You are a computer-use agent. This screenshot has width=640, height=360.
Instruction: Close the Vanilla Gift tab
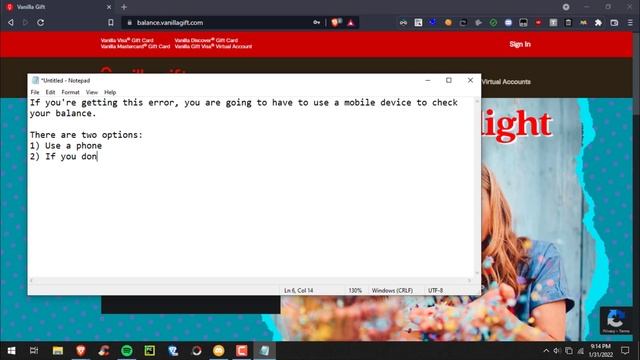coord(109,7)
